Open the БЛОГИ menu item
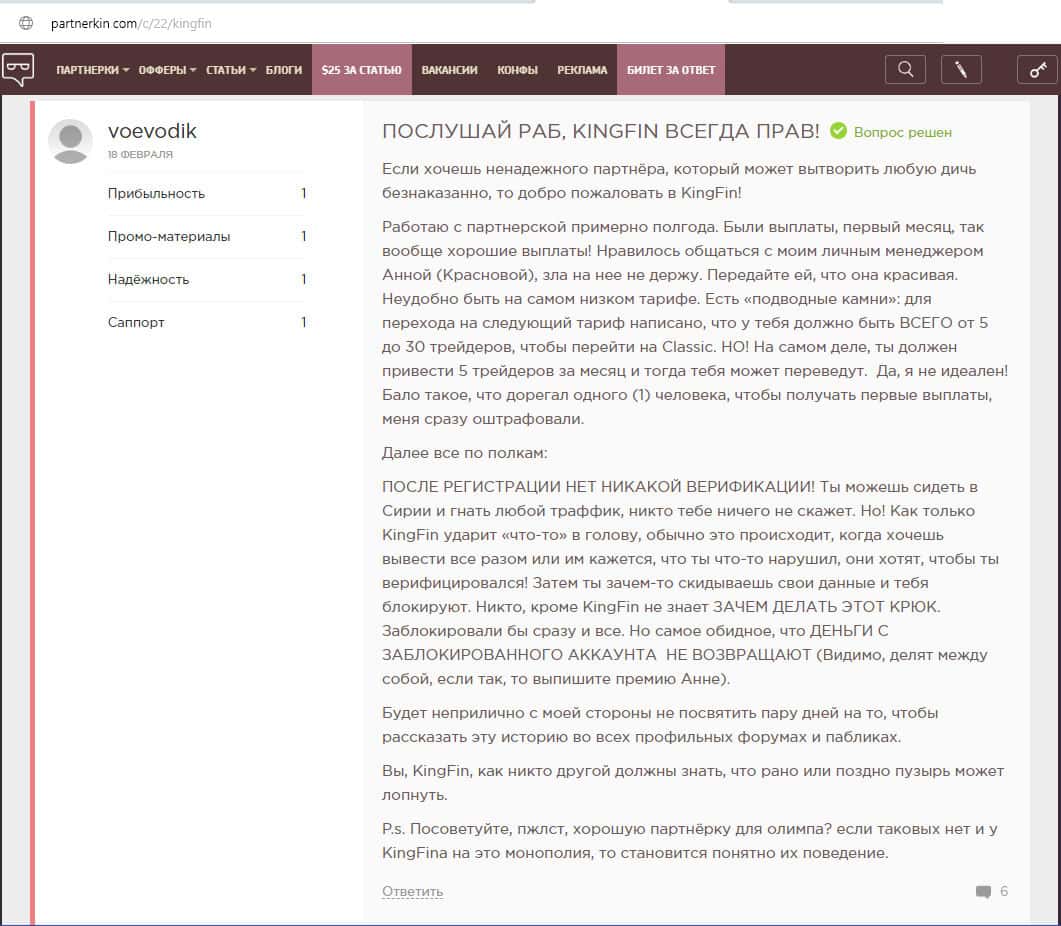Screen dimensions: 1061x926 284,70
